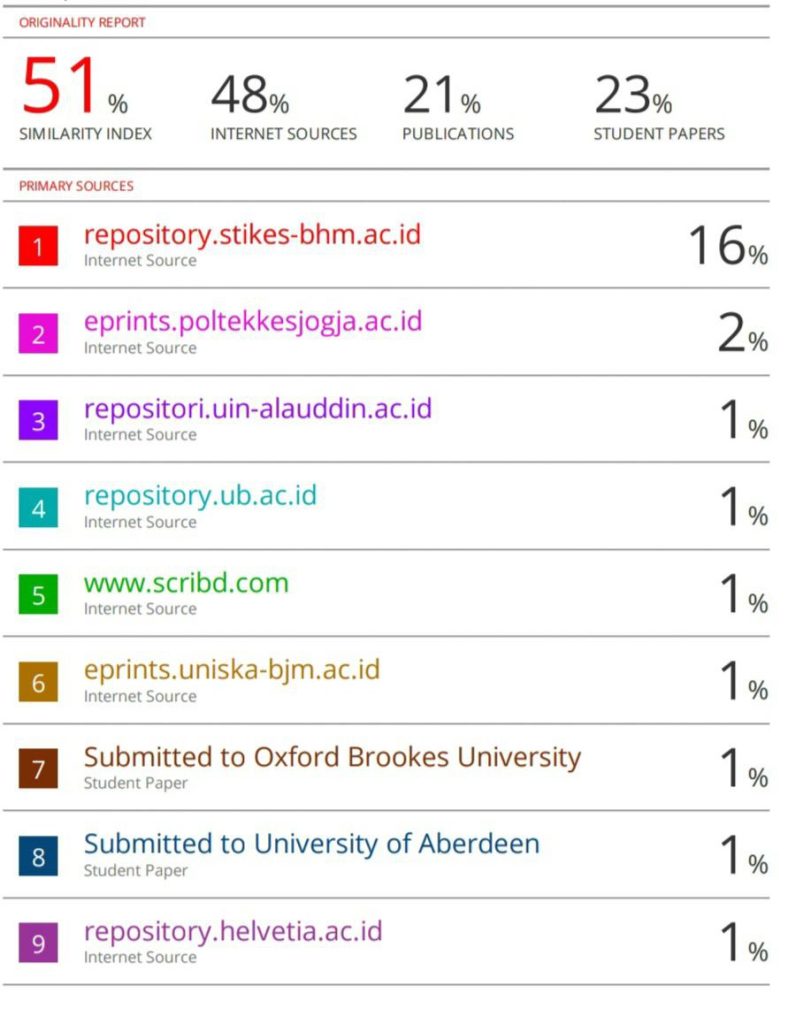Click the tan source number 6 badge
The image size is (803, 1024).
point(38,682)
